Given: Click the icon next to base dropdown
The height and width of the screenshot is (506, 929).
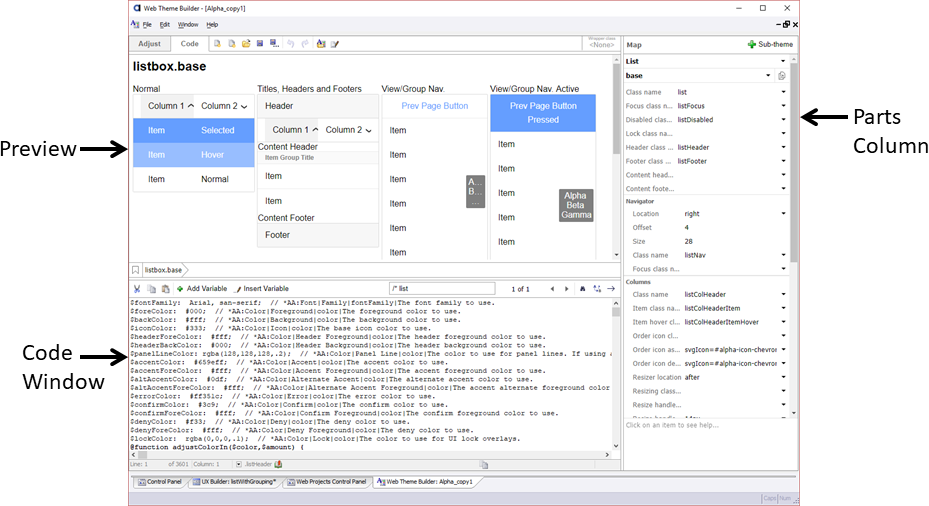Looking at the screenshot, I should (782, 76).
